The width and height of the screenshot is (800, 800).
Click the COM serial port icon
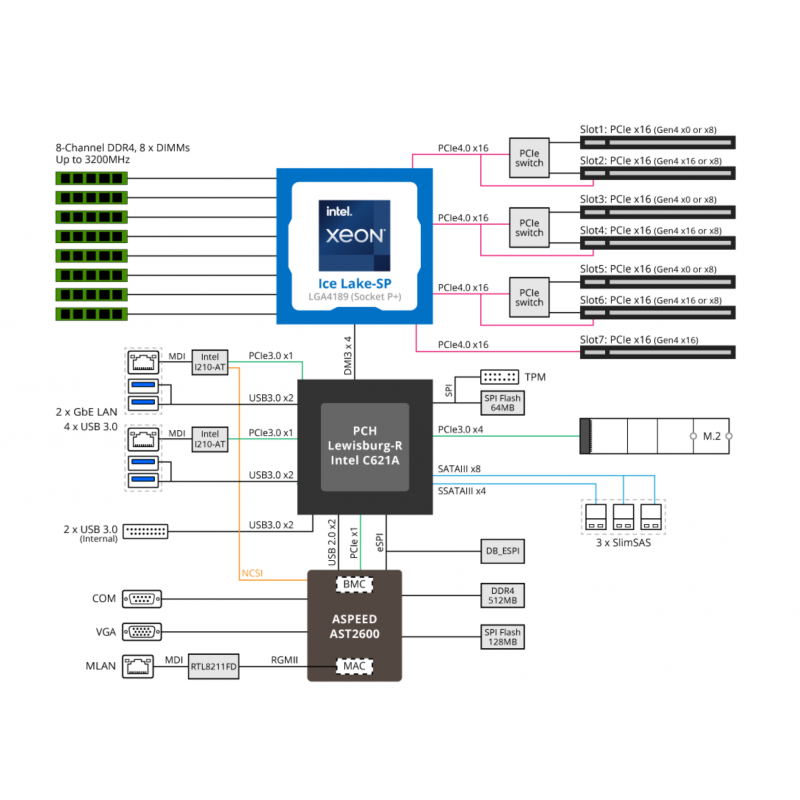pos(142,599)
